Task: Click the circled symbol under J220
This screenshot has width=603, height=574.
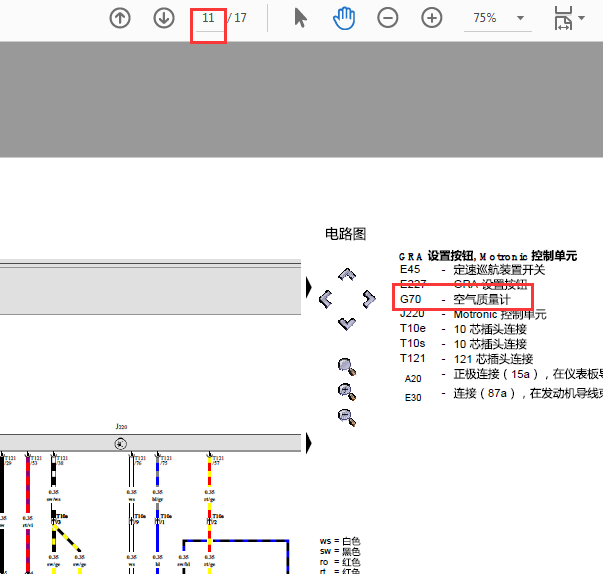Action: [x=120, y=444]
